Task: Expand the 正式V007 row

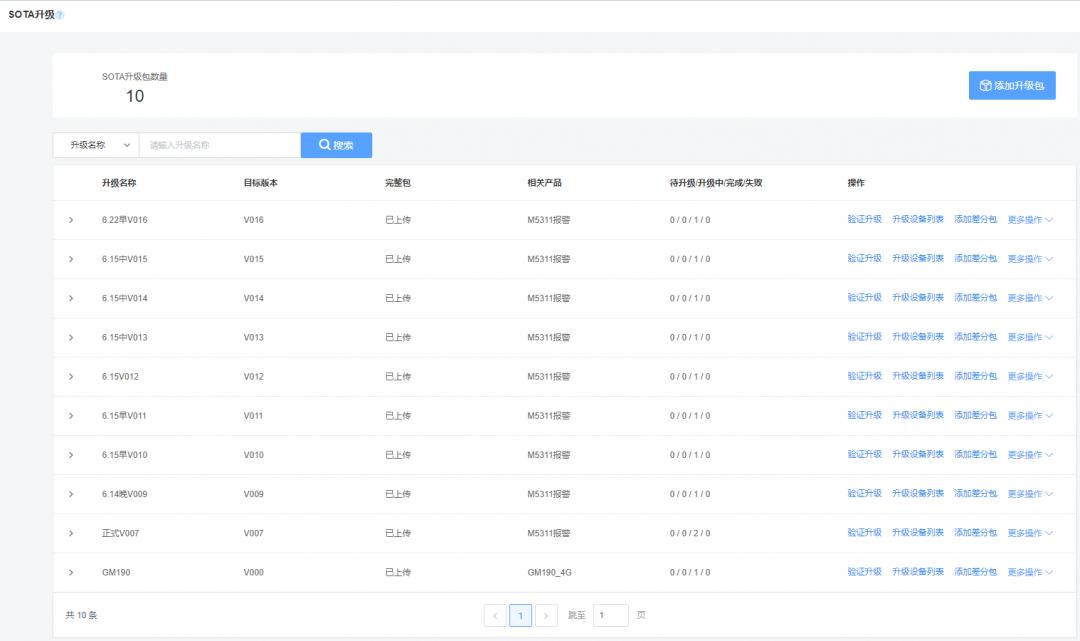Action: 71,533
